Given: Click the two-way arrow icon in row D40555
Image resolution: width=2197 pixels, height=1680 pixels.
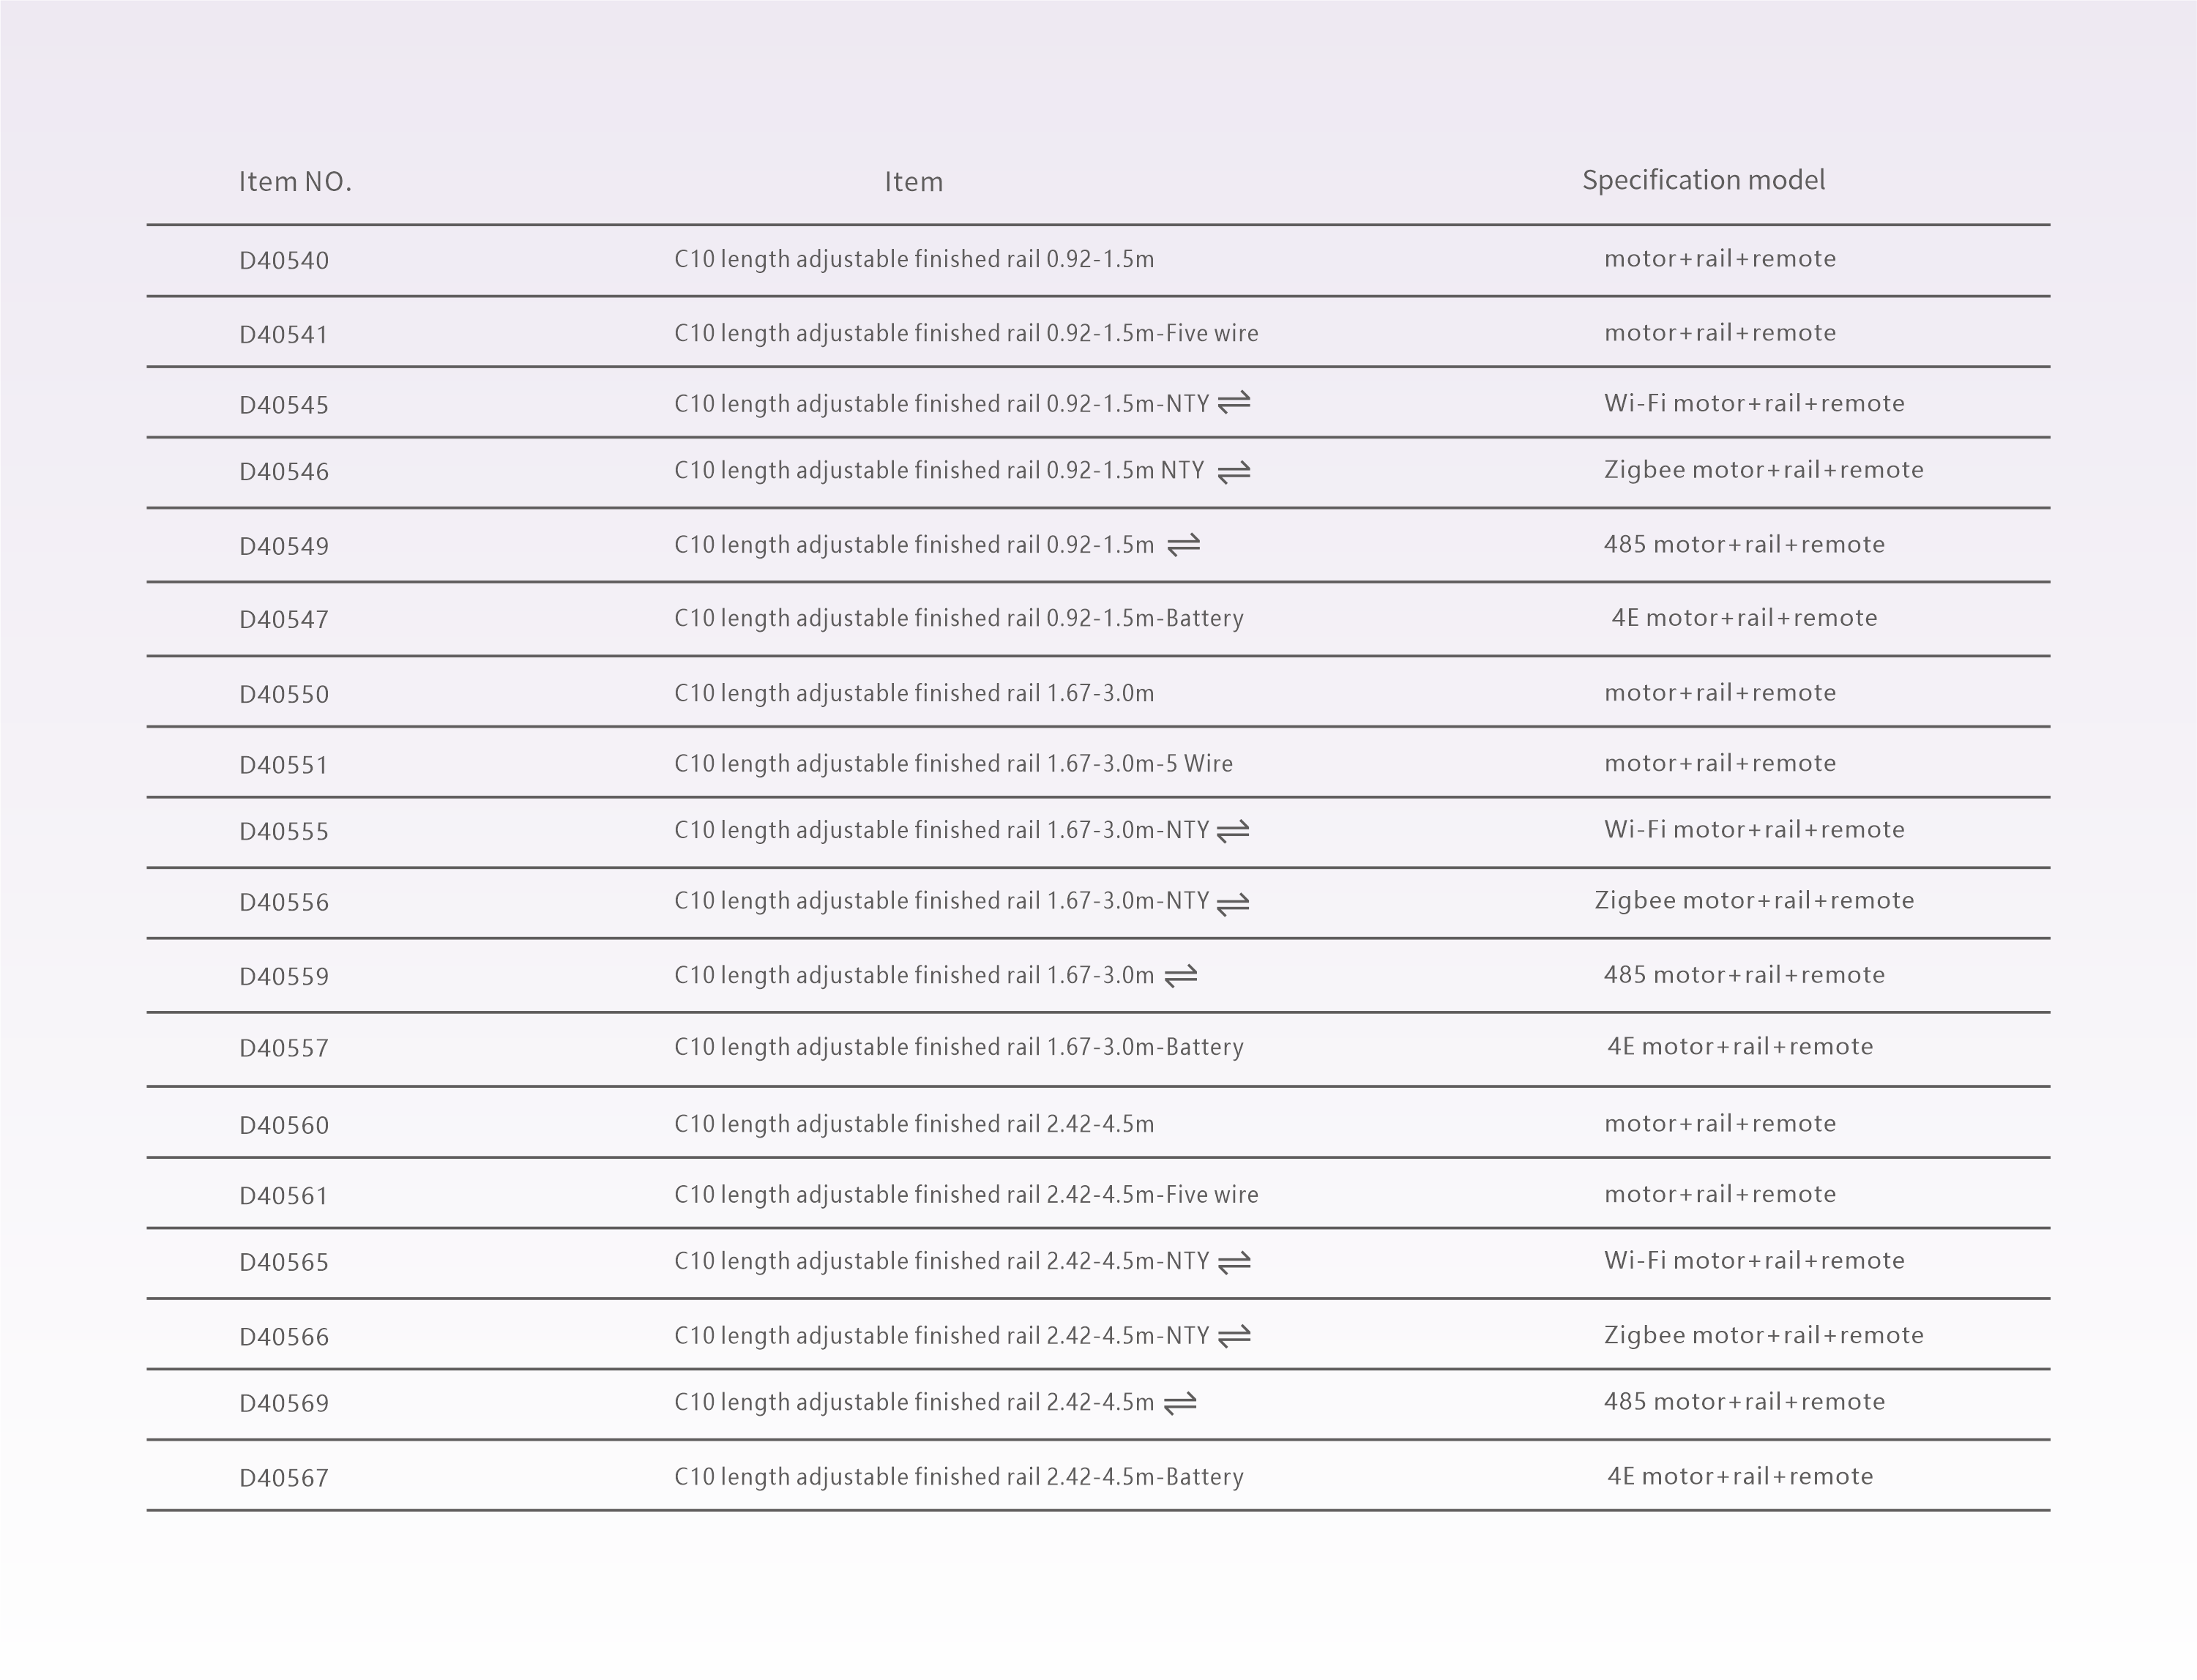Looking at the screenshot, I should pyautogui.click(x=1233, y=831).
